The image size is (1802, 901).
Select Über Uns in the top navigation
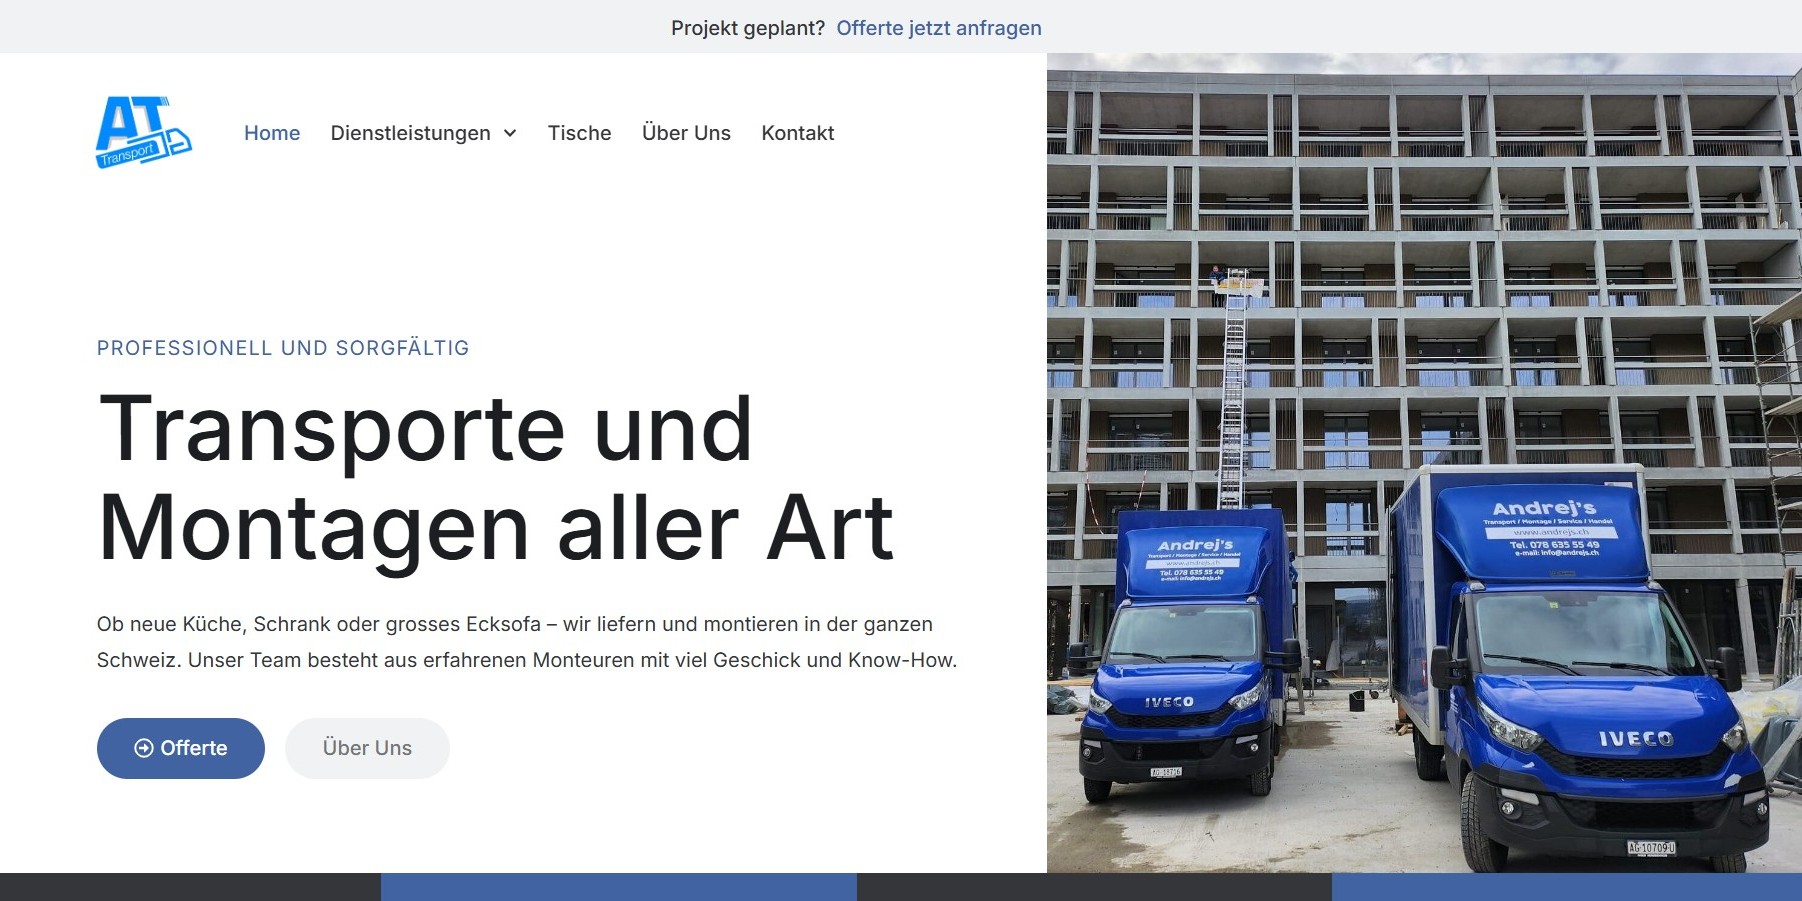click(x=686, y=133)
